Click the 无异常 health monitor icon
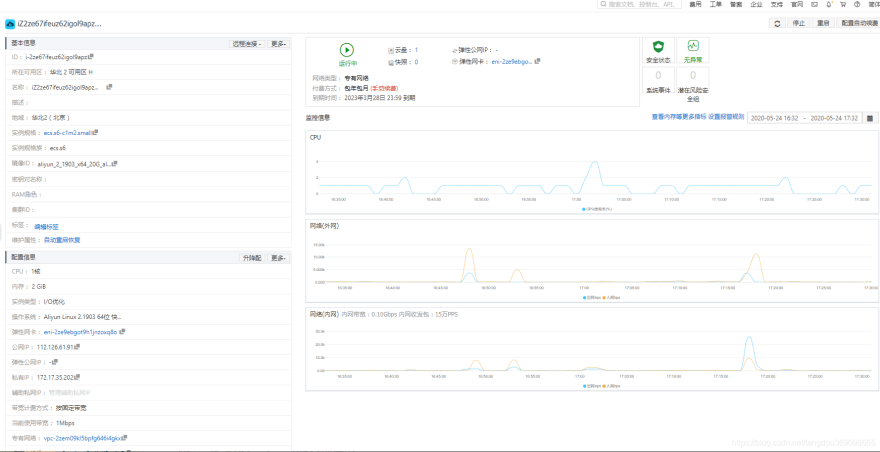 pos(693,46)
